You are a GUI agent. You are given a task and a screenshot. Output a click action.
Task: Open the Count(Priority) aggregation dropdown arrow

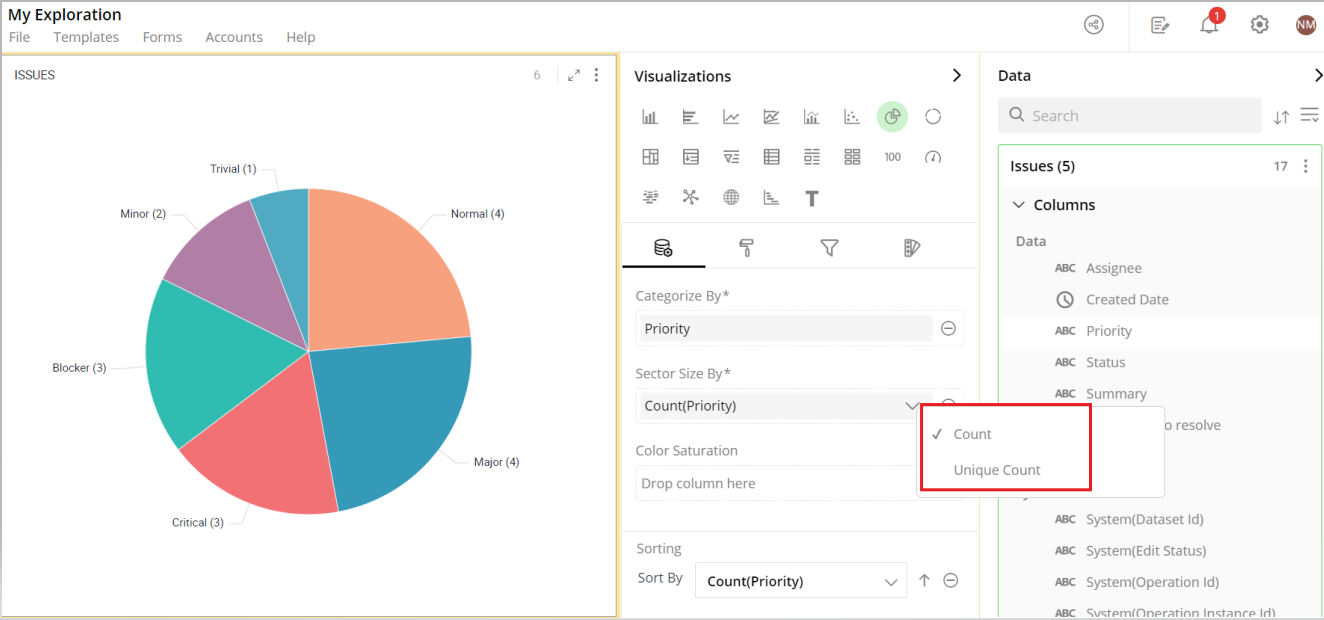[911, 406]
